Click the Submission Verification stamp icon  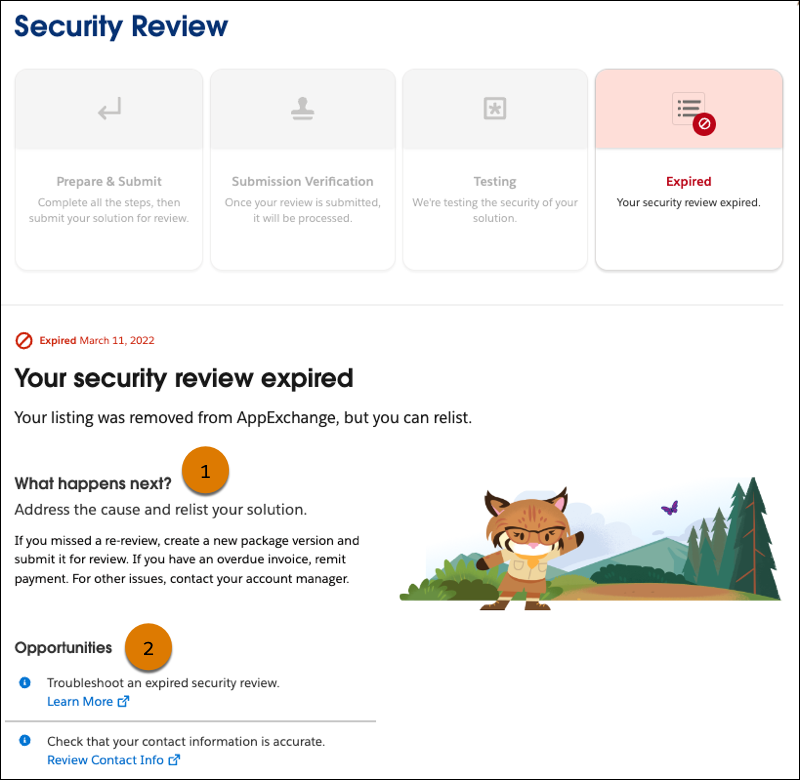coord(302,110)
